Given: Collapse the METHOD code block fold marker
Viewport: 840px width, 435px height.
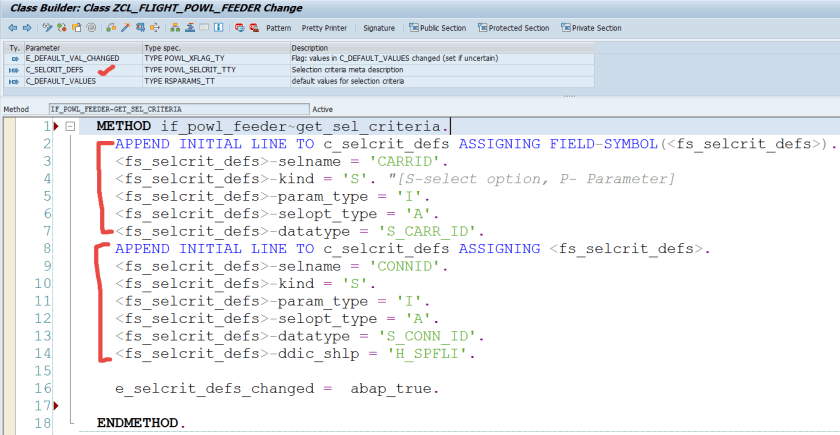Looking at the screenshot, I should point(70,127).
